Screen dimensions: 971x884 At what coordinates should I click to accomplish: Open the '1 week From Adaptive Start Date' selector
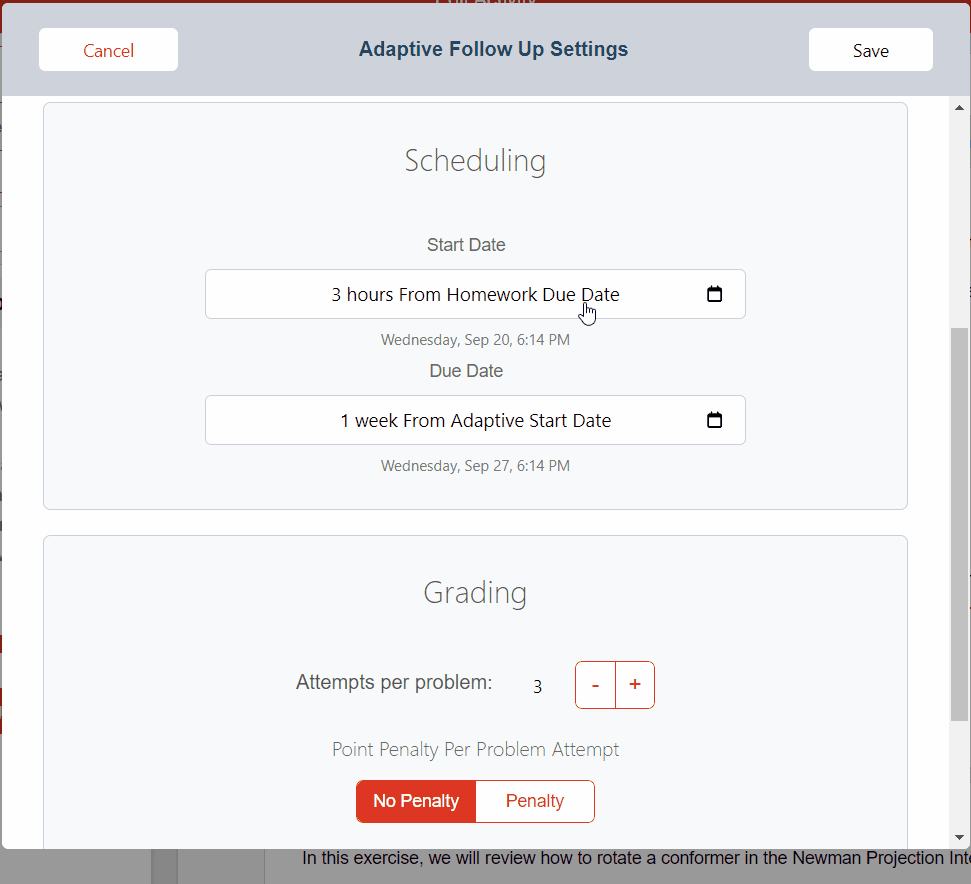475,420
